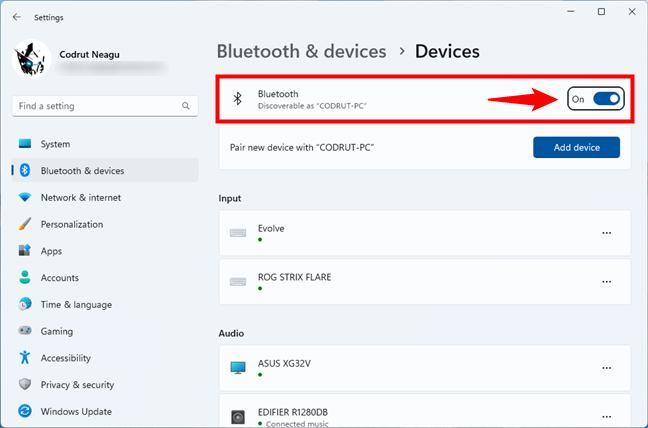The width and height of the screenshot is (648, 428).
Task: Select the EDIFIER R1280DB device name
Action: coord(293,412)
